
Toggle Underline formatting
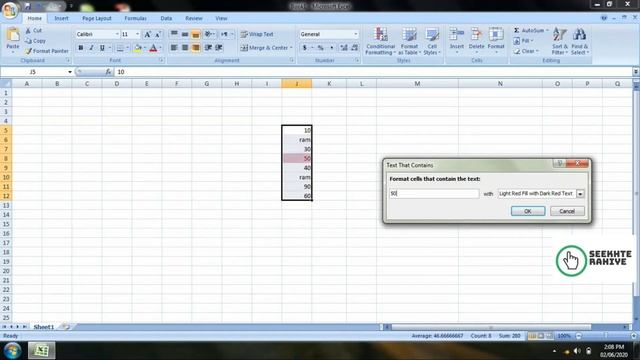(x=102, y=48)
